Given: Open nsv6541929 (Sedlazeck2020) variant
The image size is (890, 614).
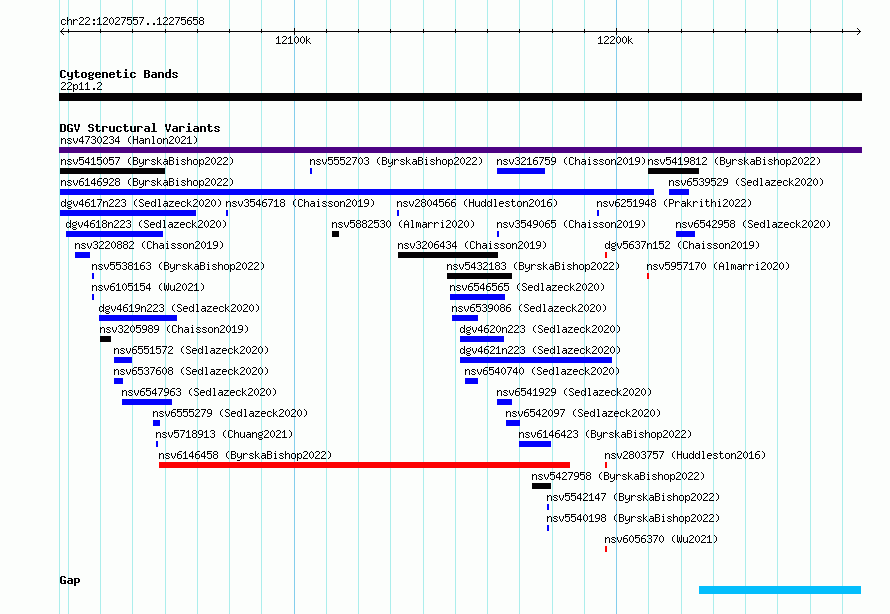Looking at the screenshot, I should [x=574, y=392].
